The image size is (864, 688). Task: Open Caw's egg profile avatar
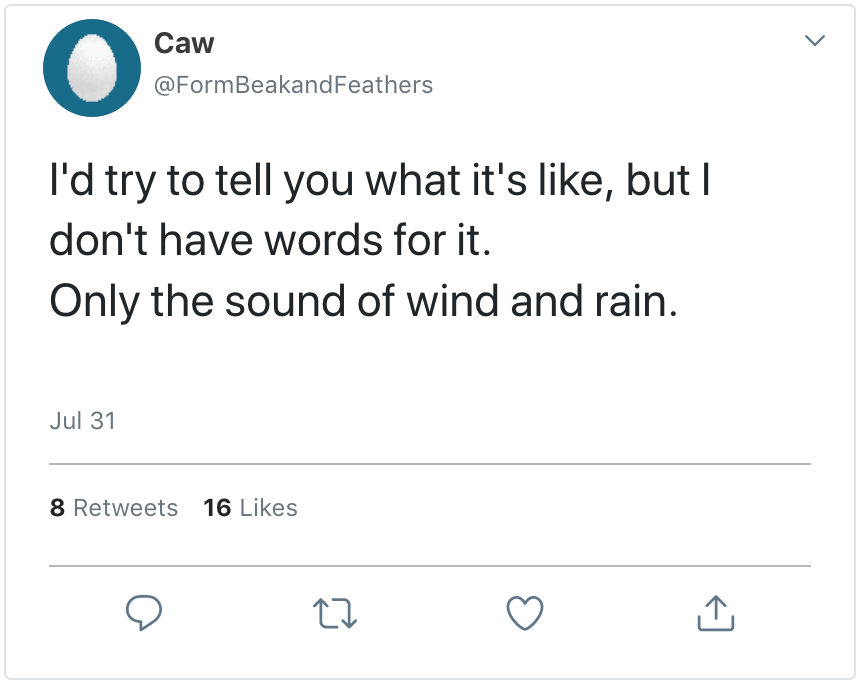(x=90, y=68)
